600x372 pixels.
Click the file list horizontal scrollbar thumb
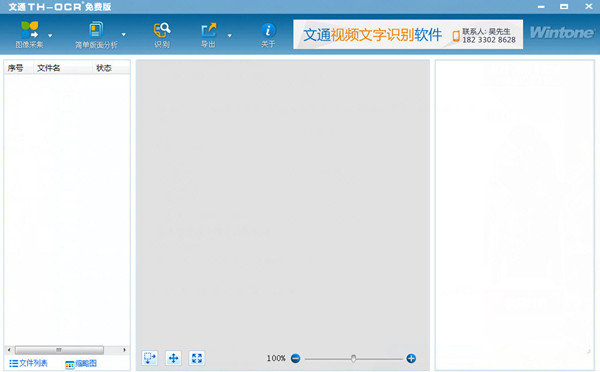[x=59, y=350]
